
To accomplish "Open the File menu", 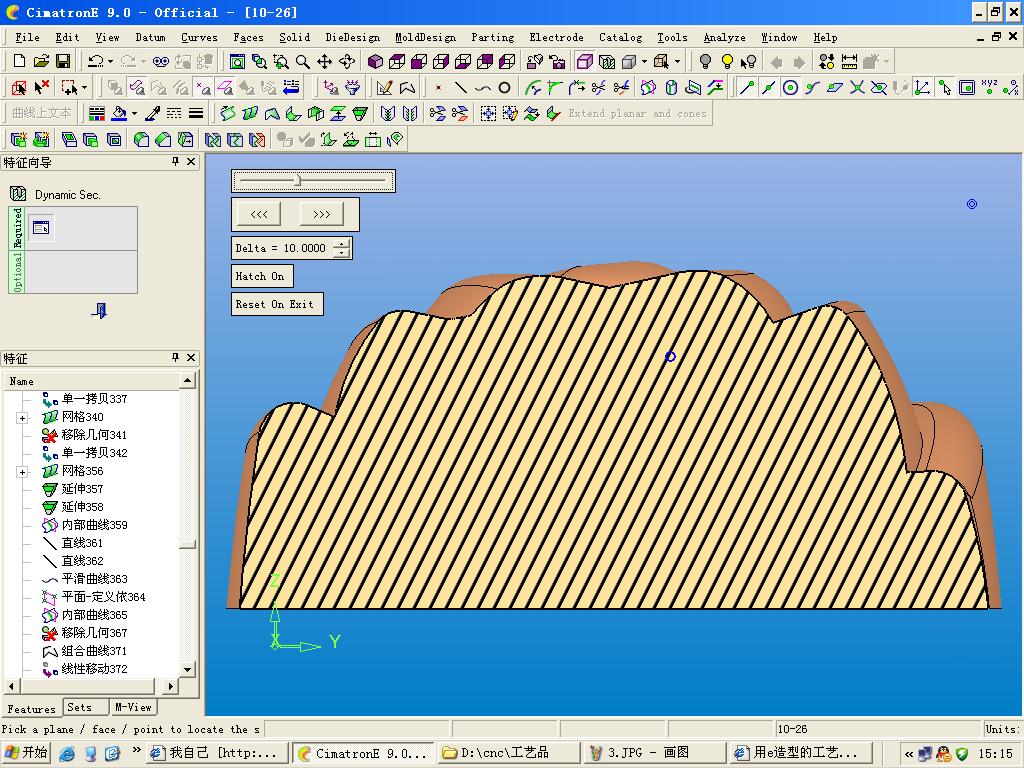I will (x=27, y=37).
